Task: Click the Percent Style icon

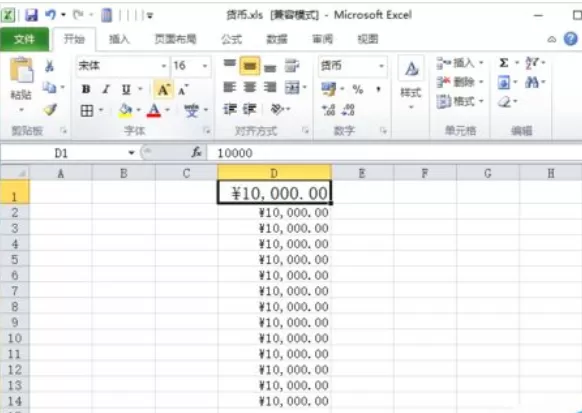Action: click(358, 89)
